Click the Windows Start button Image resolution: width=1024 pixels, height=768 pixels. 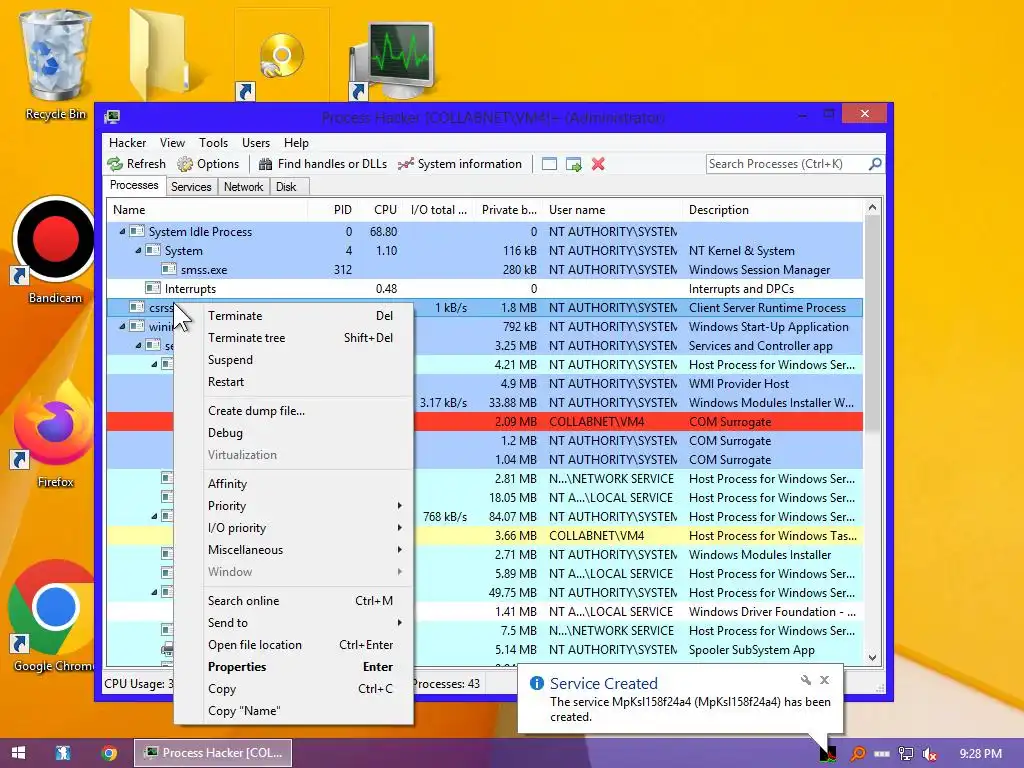[x=18, y=753]
